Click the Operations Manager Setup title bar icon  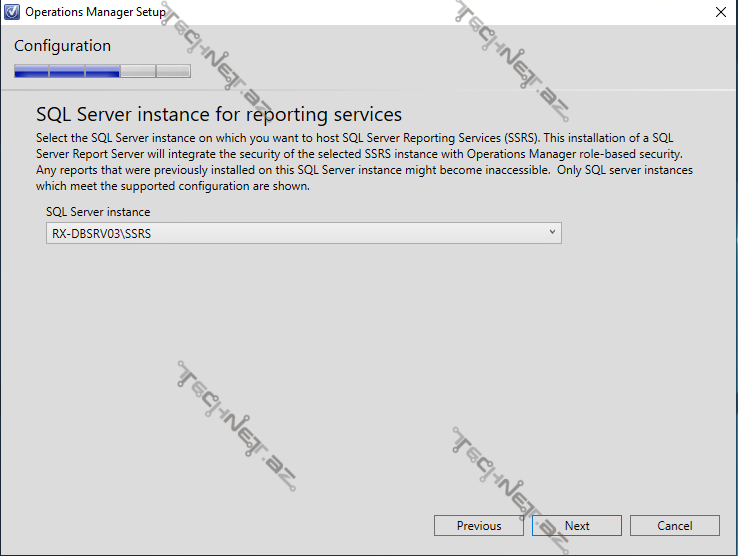click(12, 12)
